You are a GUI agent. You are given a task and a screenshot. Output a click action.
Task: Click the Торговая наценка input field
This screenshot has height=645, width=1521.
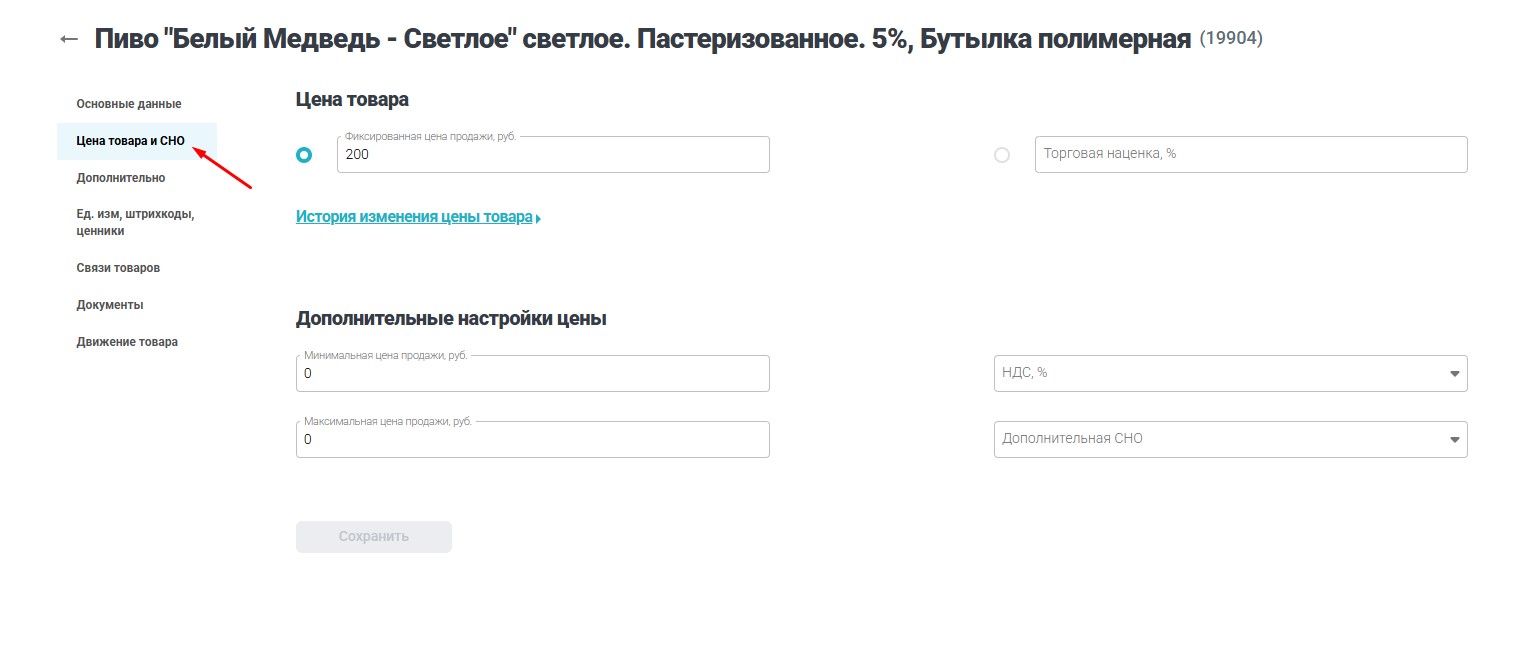point(1248,154)
